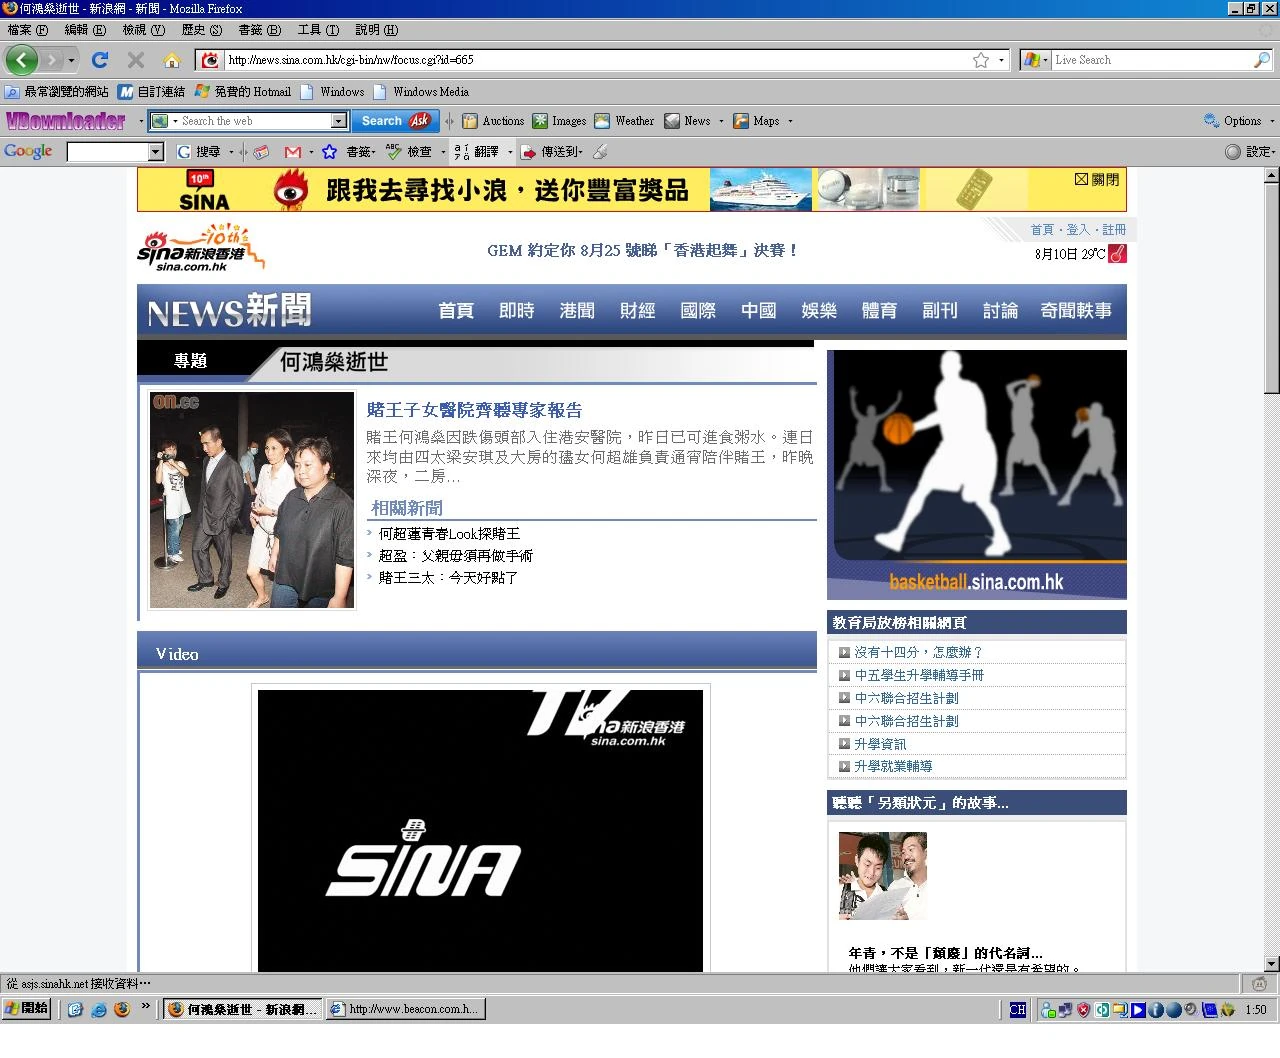Click the Google send-to (傳送到) button

[x=550, y=152]
